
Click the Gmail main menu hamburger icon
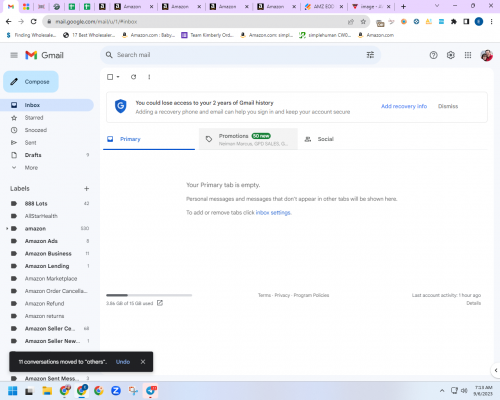(14, 55)
